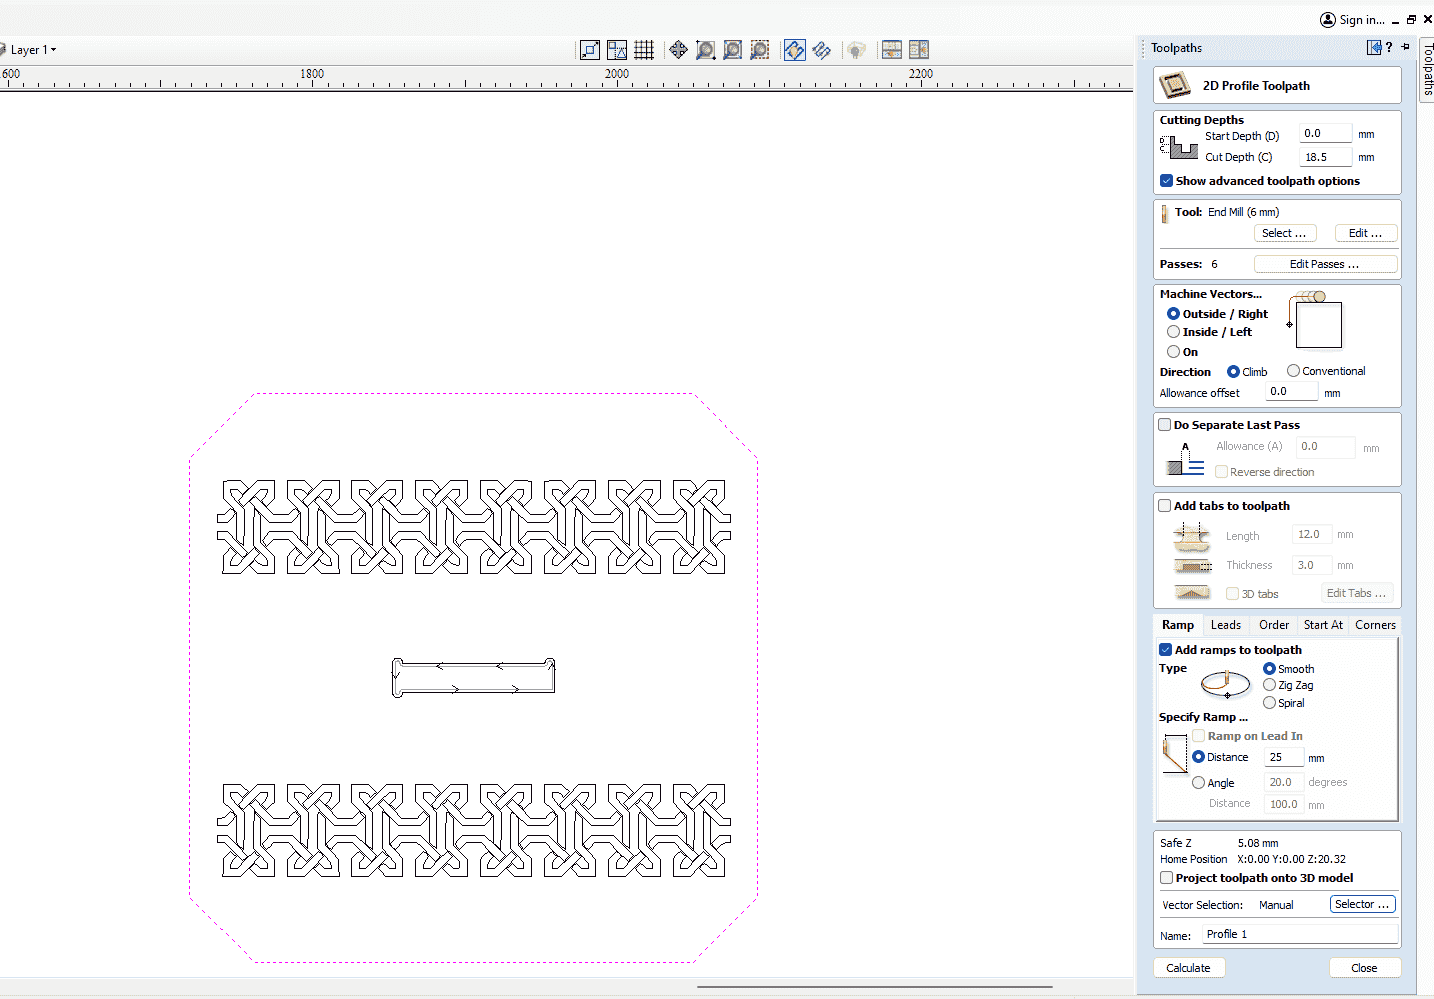Image resolution: width=1434 pixels, height=999 pixels.
Task: Tile the 2D and 3D views horizontally
Action: [x=892, y=50]
